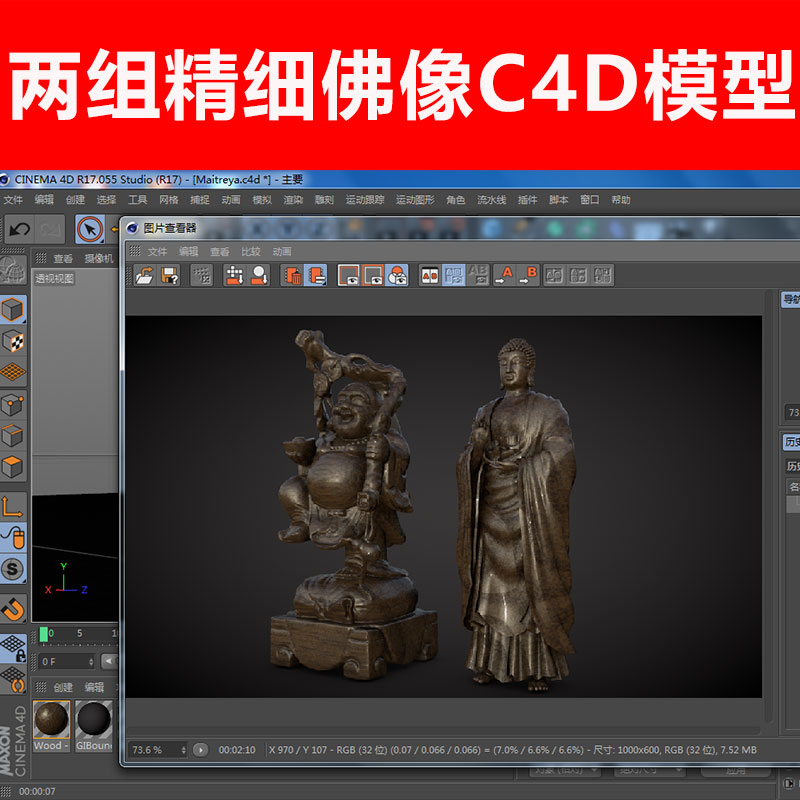
Task: Select the texture mode checkered cube icon
Action: tap(13, 342)
